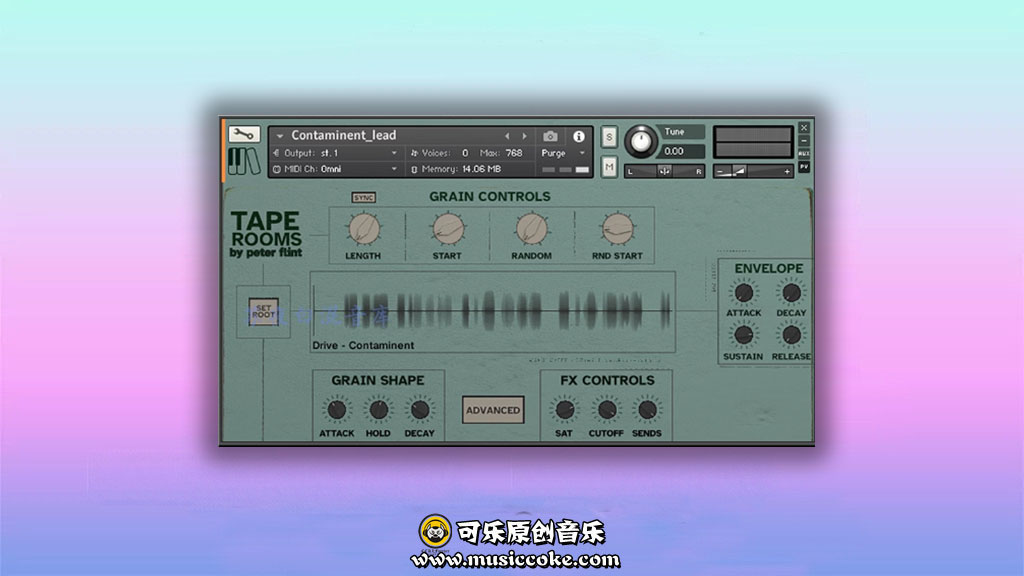The image size is (1024, 576).
Task: Toggle the PV button
Action: [x=804, y=167]
